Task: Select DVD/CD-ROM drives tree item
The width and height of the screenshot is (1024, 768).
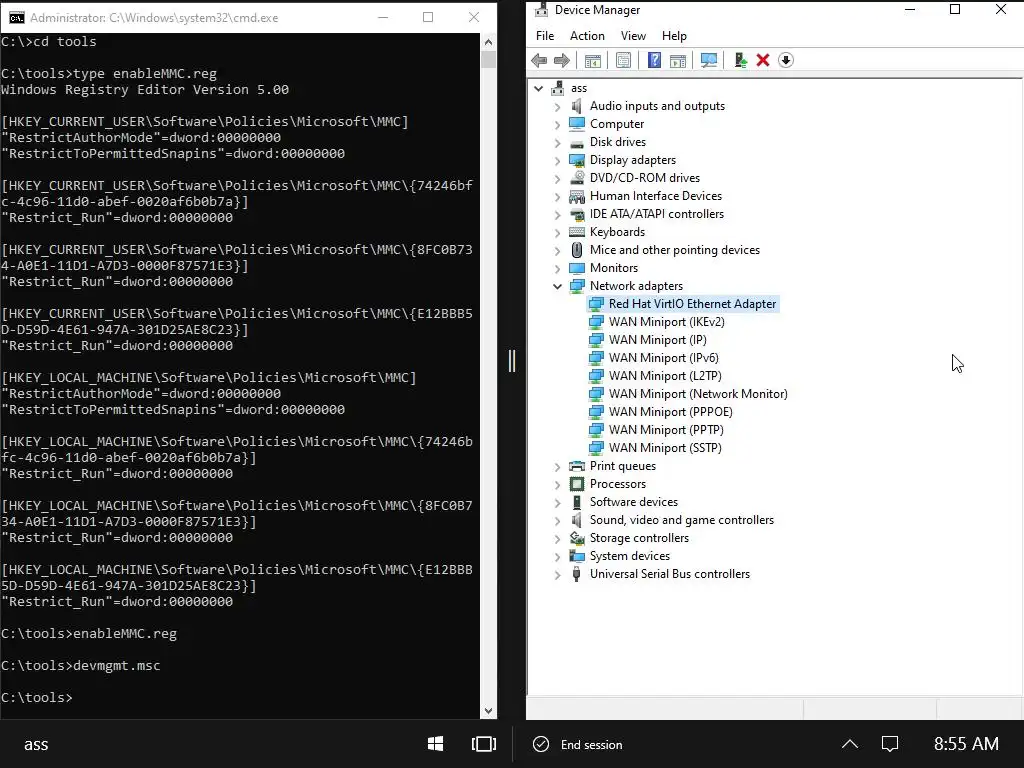Action: pyautogui.click(x=645, y=178)
